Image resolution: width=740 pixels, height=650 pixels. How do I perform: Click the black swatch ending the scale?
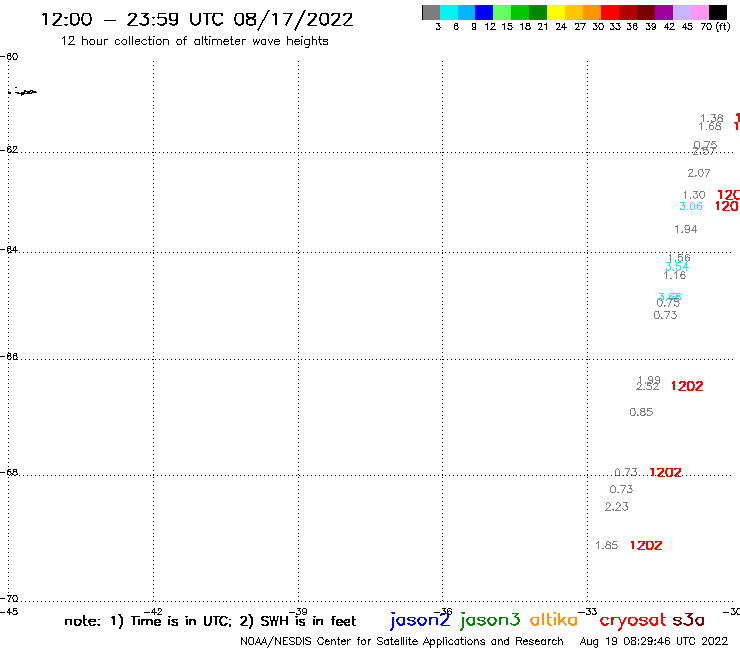point(718,12)
